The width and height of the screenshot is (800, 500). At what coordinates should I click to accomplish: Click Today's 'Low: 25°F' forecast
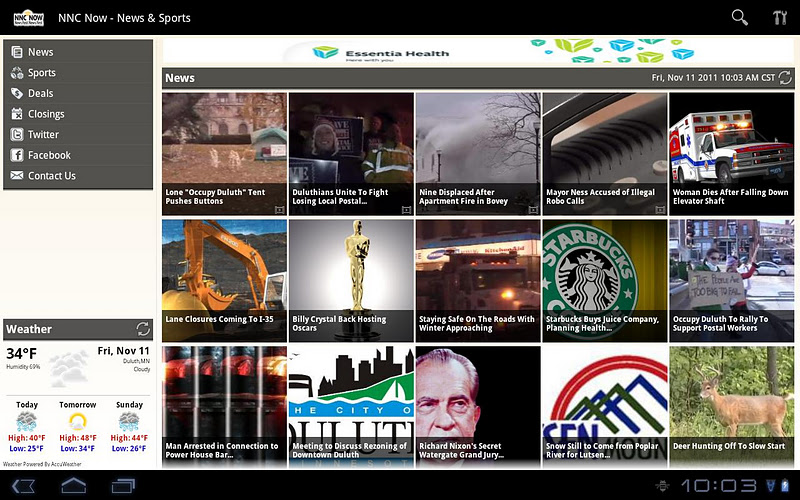click(27, 448)
